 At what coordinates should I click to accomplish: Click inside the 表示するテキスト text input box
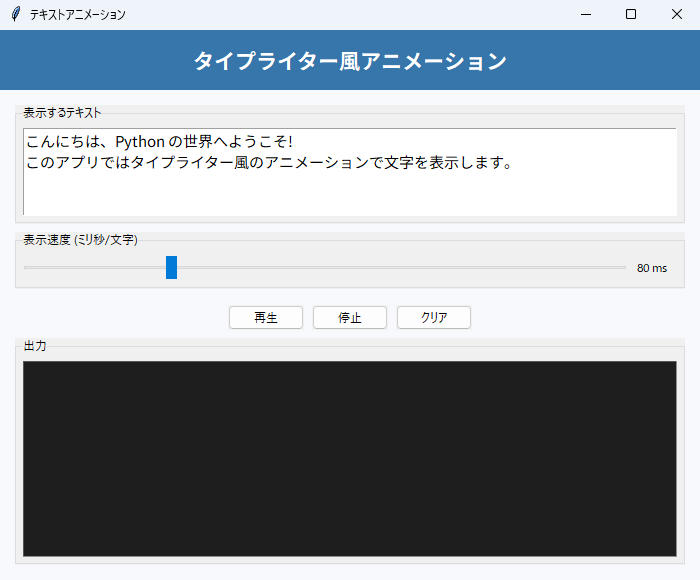point(350,172)
